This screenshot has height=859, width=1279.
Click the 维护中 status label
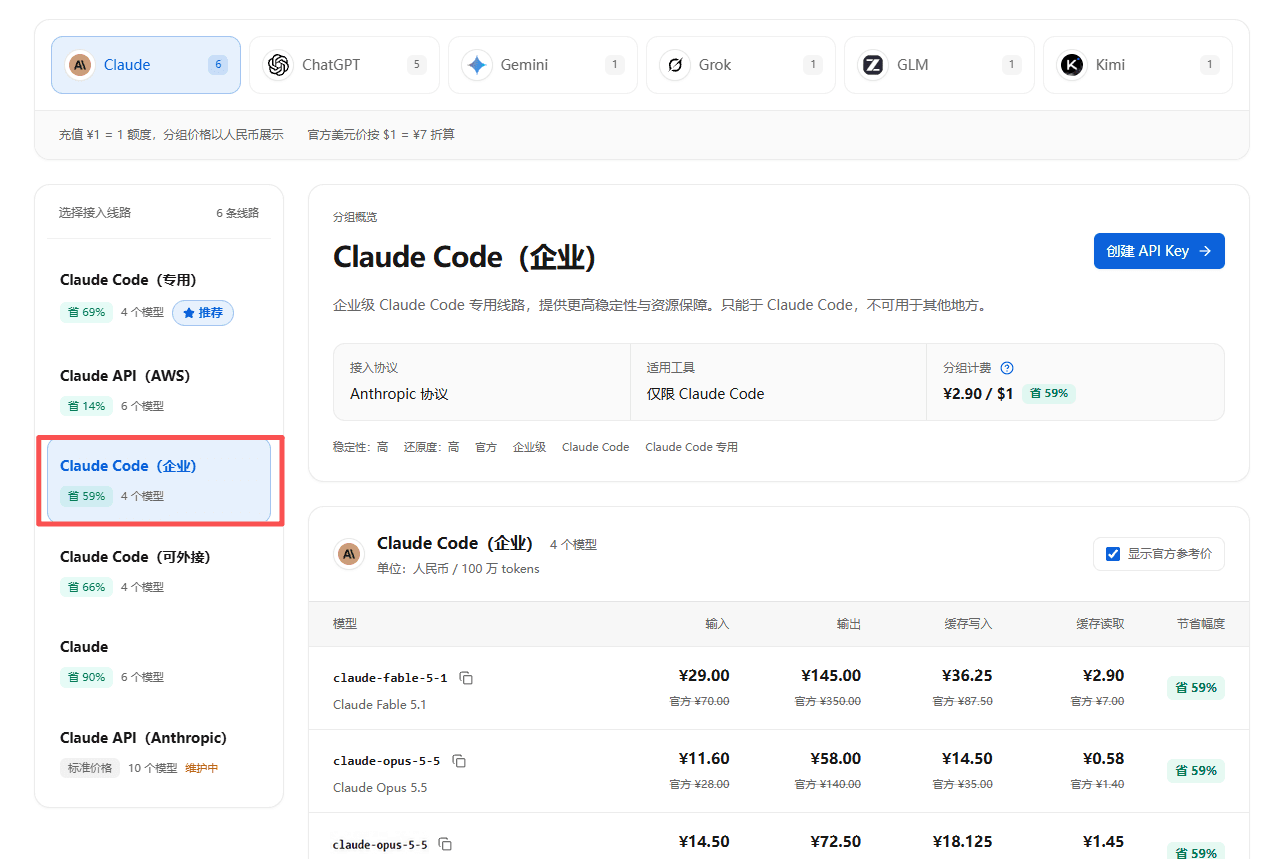click(201, 768)
